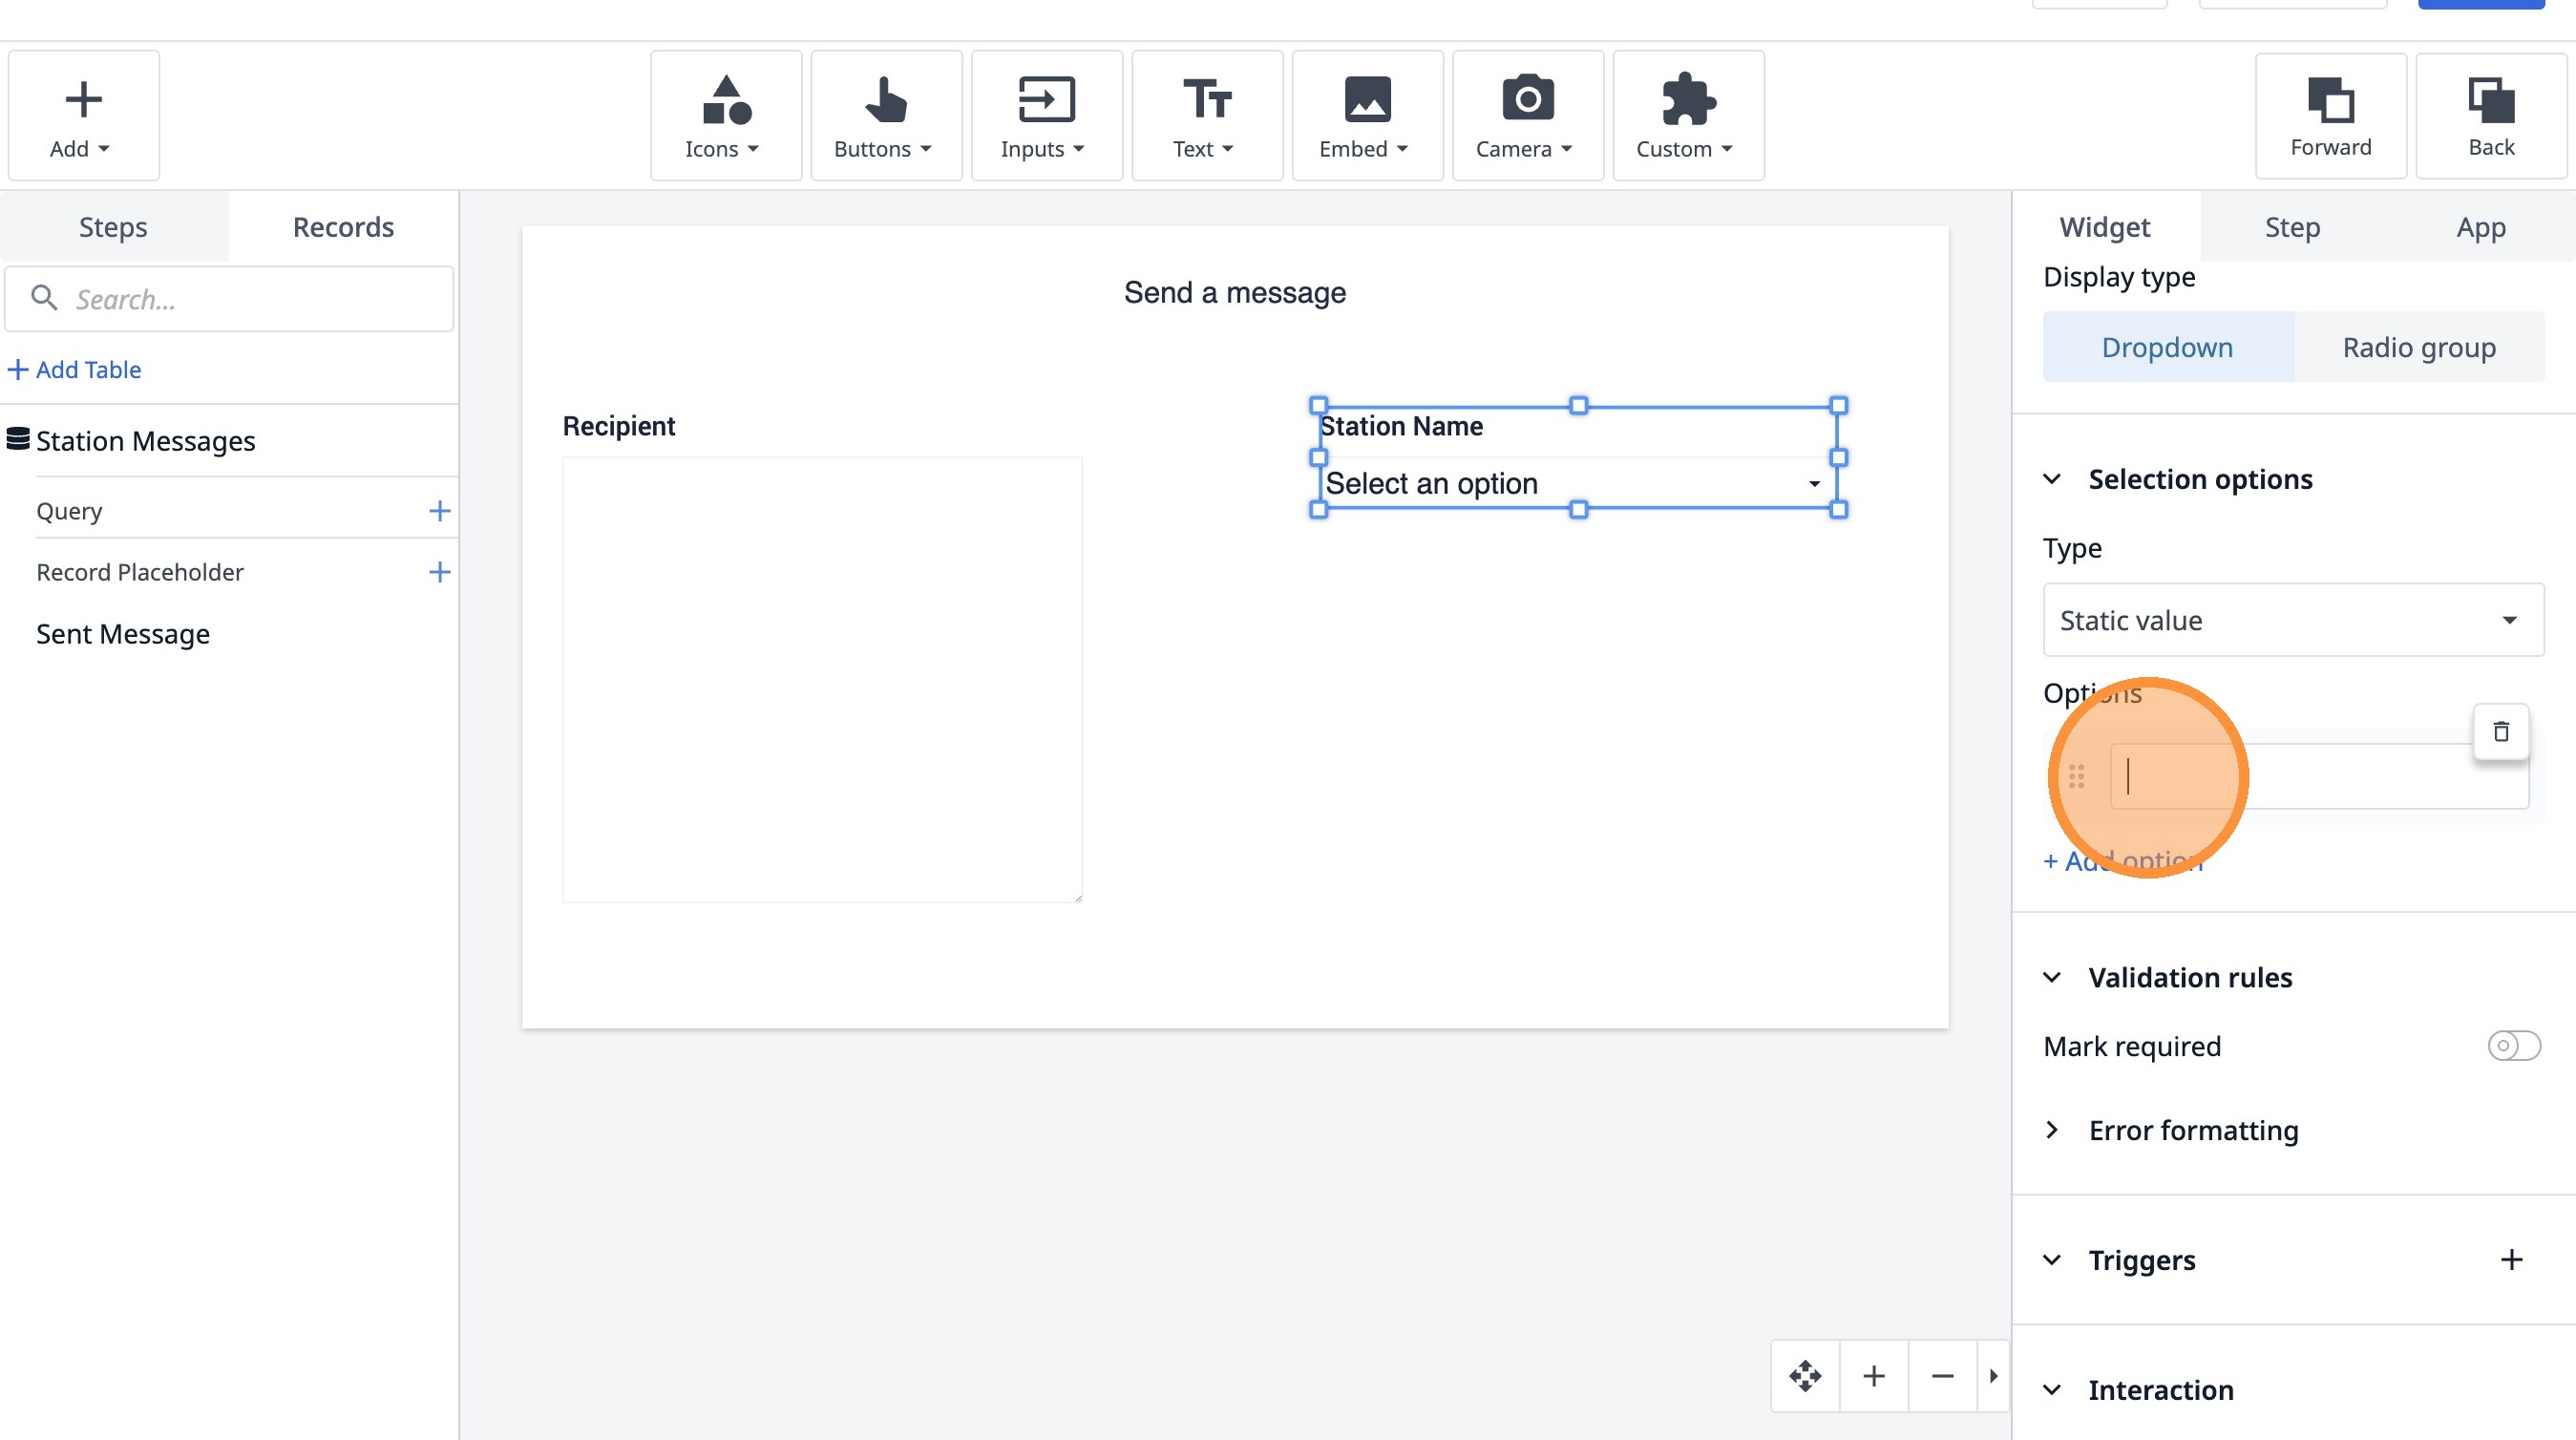
Task: Click the fit-to-screen move icon
Action: pos(1805,1376)
